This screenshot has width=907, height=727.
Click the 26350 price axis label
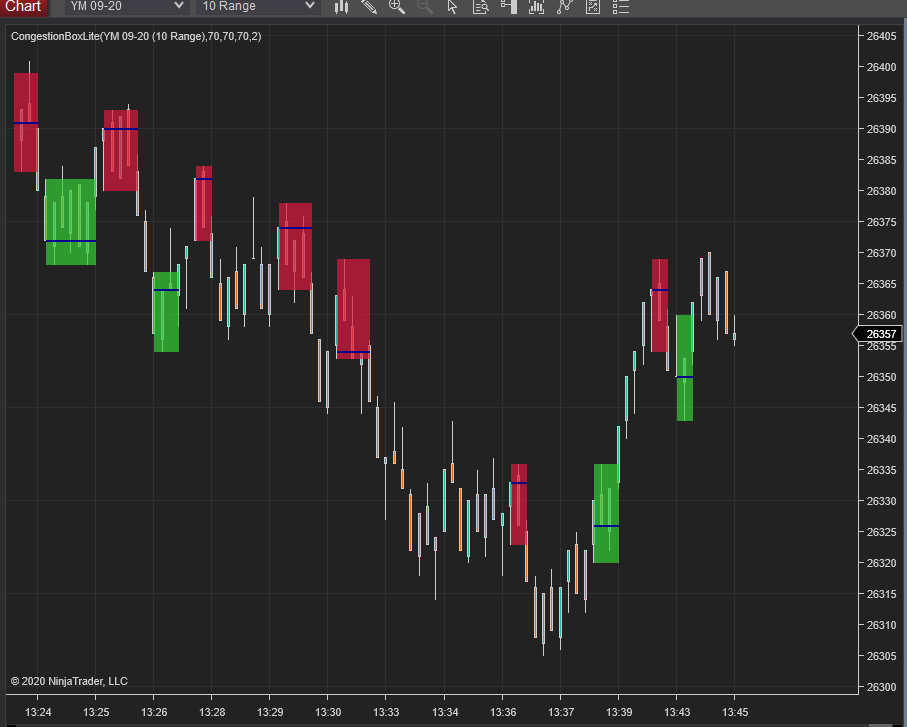[881, 377]
